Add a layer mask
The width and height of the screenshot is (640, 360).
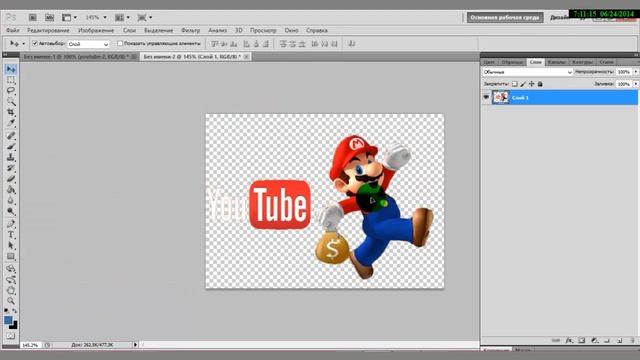pyautogui.click(x=582, y=340)
